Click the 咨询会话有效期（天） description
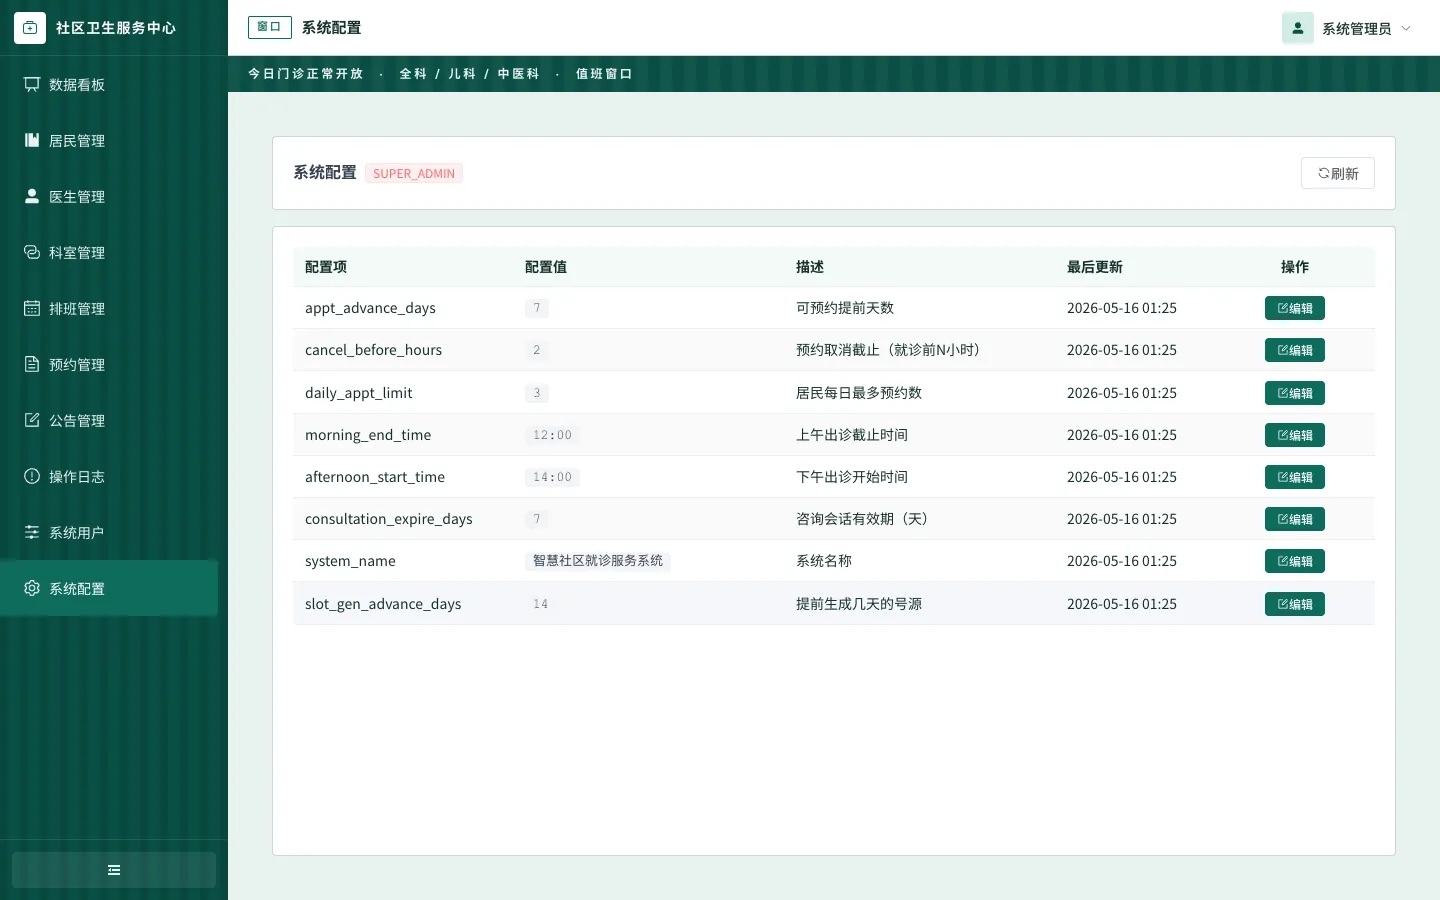The image size is (1440, 900). pos(862,519)
